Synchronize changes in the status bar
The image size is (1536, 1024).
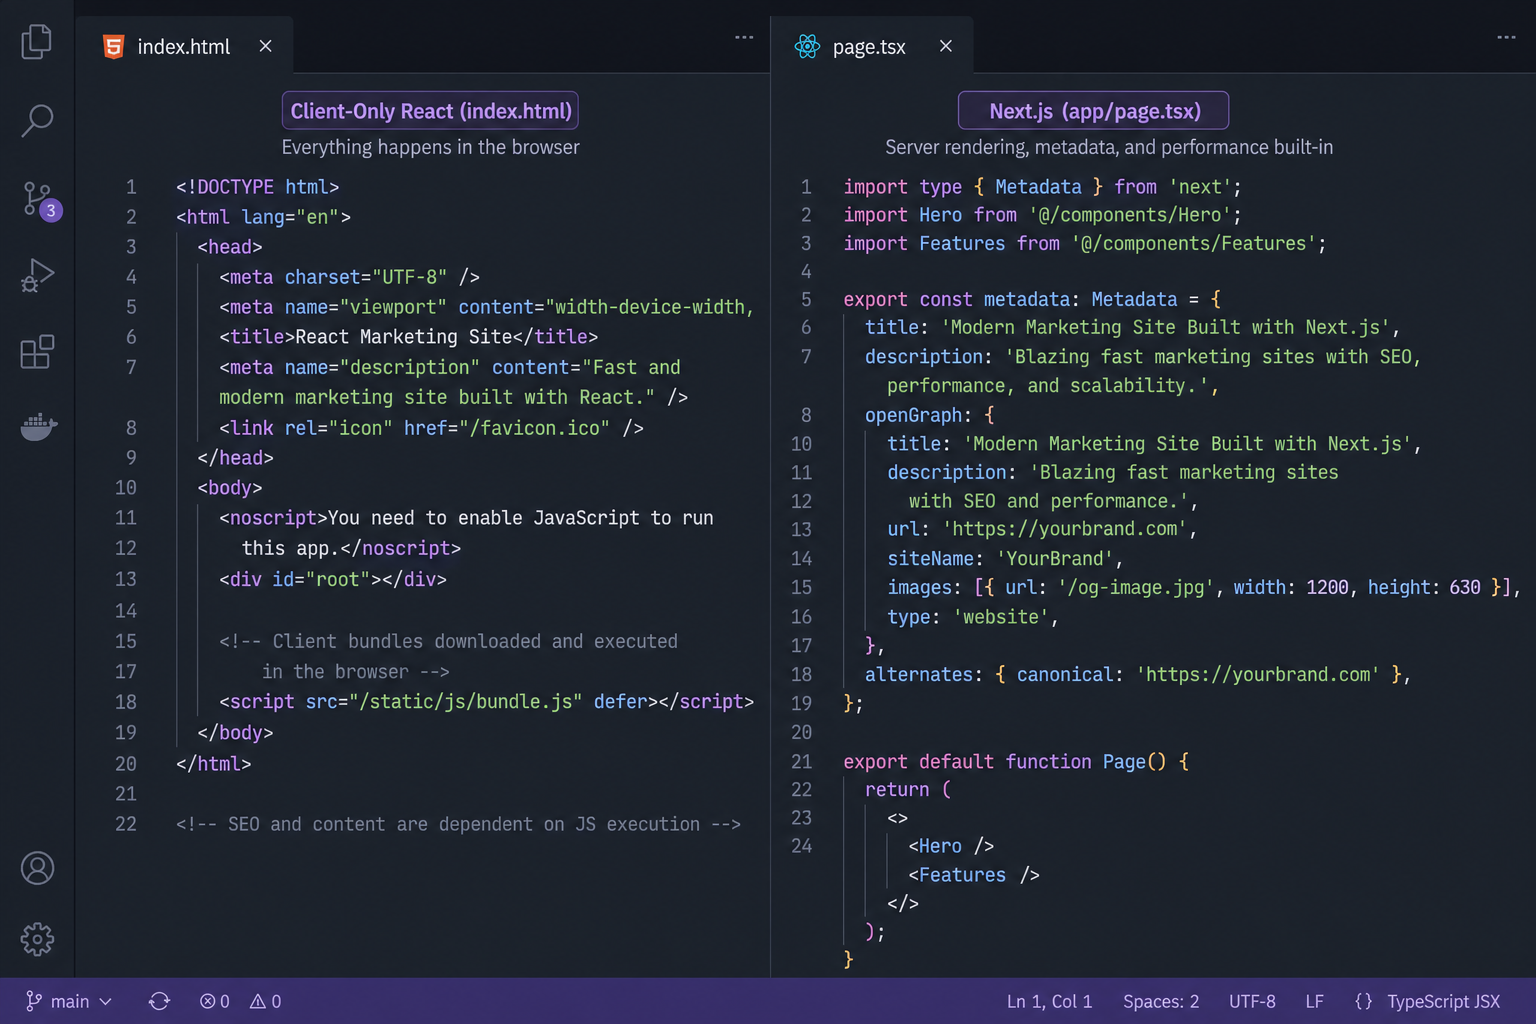pyautogui.click(x=159, y=1001)
